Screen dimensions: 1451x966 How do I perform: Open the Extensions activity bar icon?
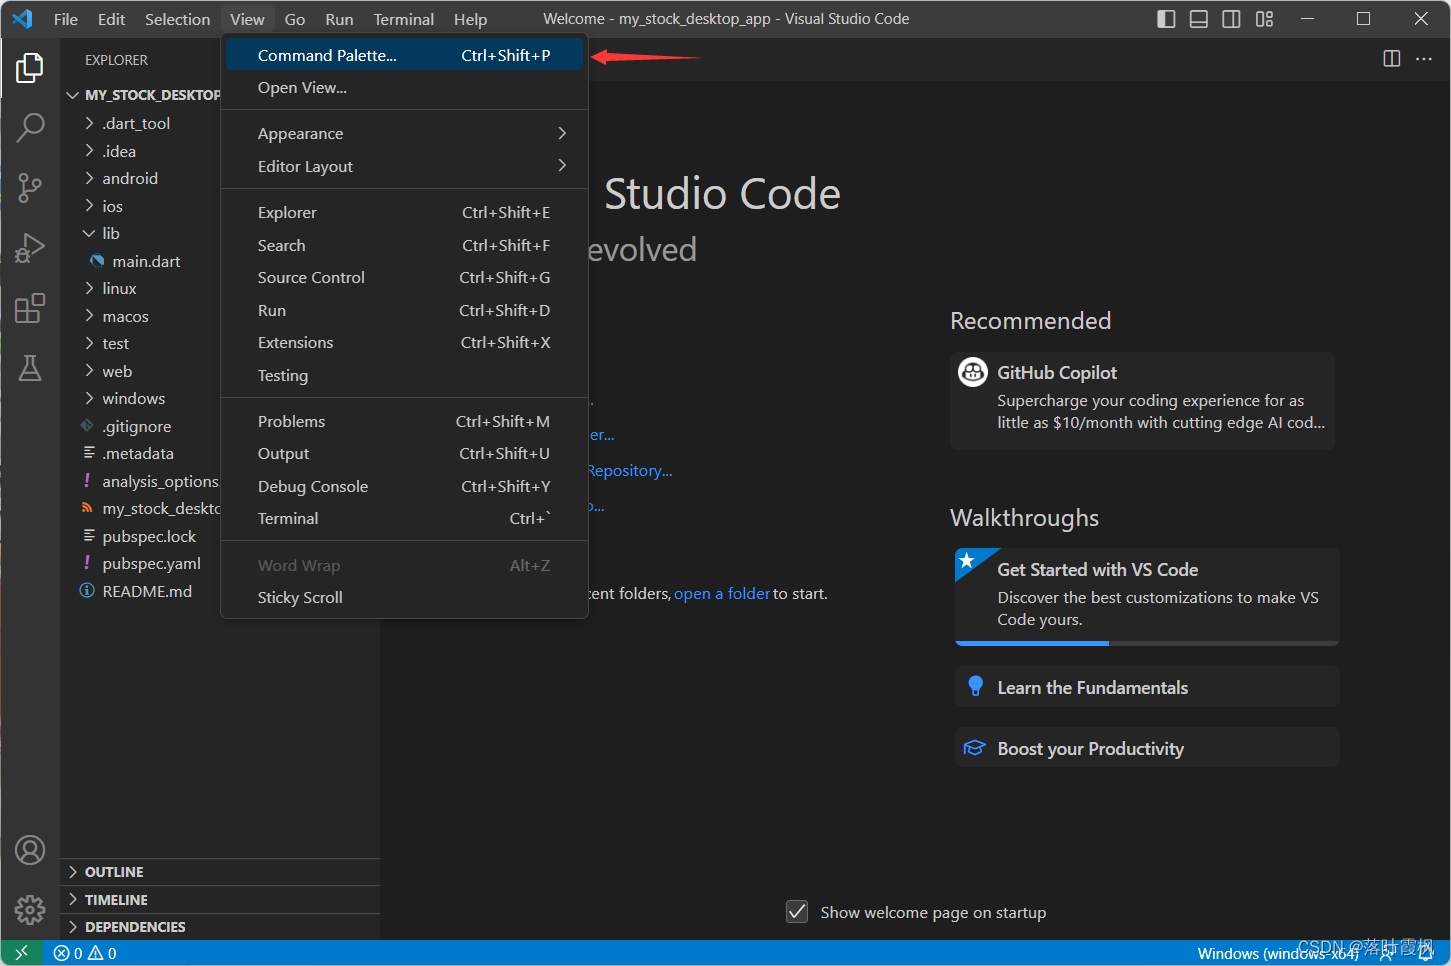[x=30, y=308]
